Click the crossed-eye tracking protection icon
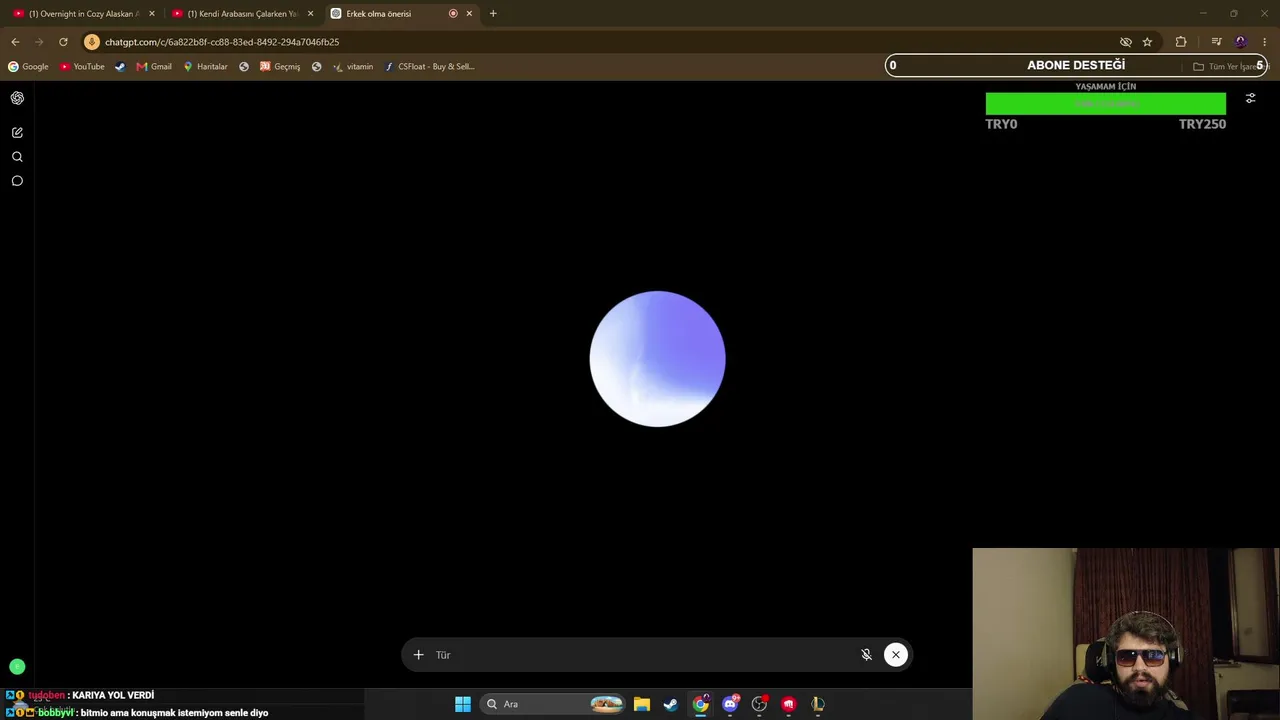Viewport: 1280px width, 720px height. [1126, 42]
